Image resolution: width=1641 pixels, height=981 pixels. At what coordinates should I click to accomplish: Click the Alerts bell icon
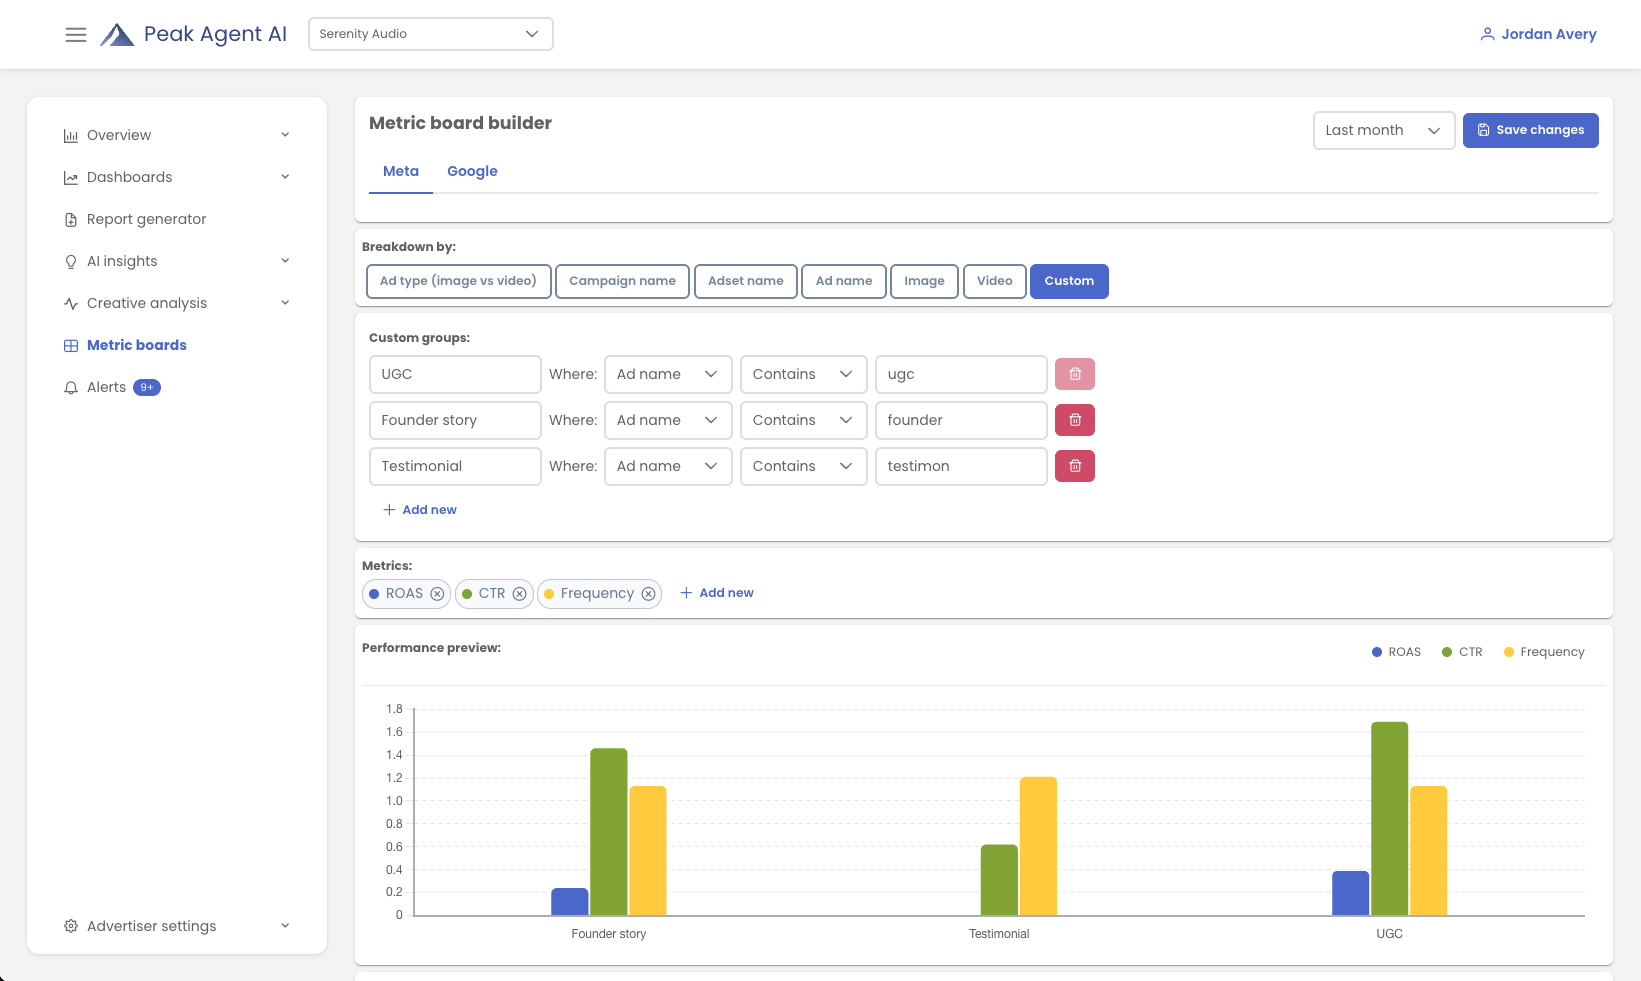click(x=70, y=387)
